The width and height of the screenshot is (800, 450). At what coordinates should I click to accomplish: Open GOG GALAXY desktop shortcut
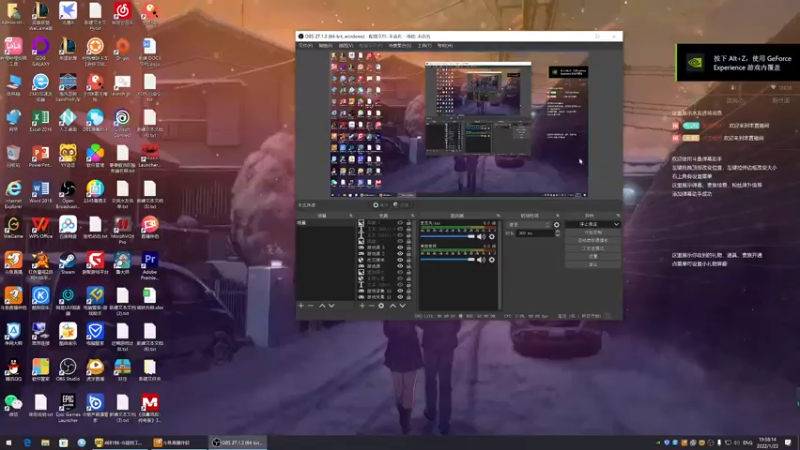pos(40,52)
